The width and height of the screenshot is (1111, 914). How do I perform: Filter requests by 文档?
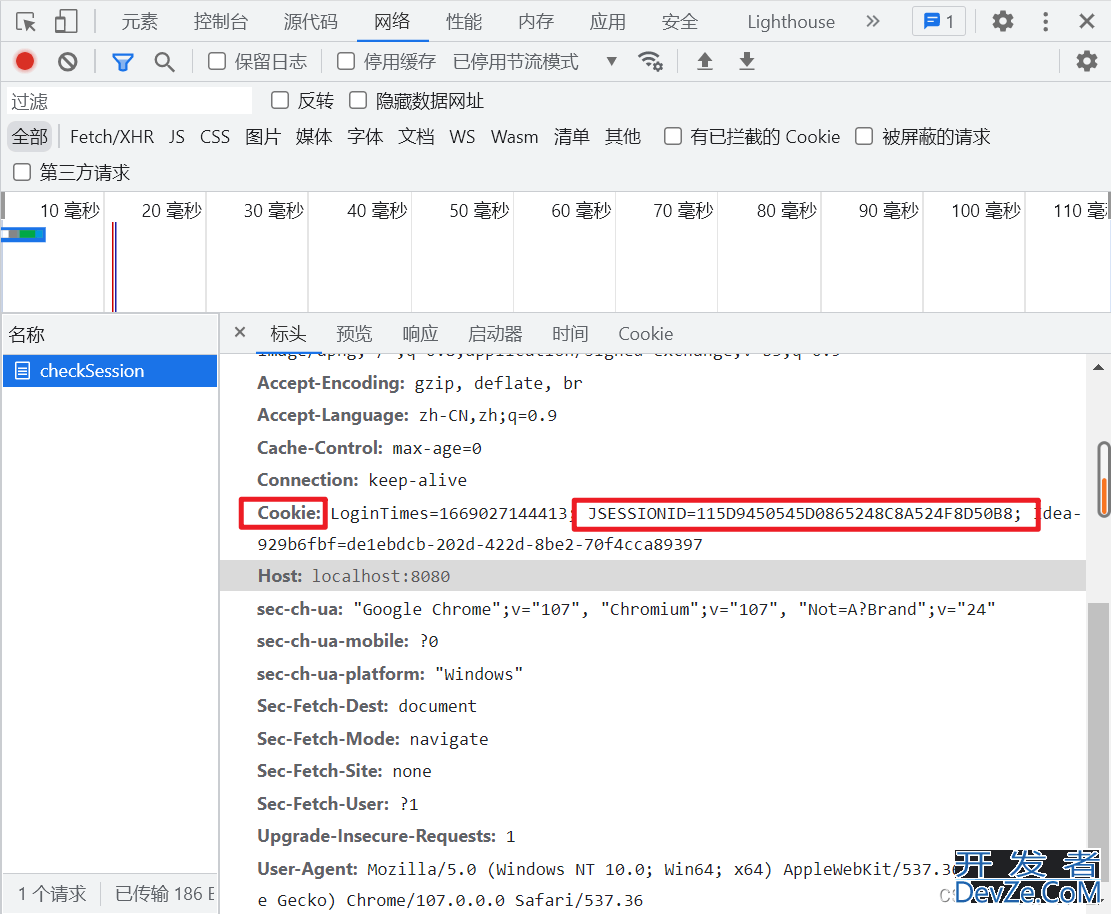(x=416, y=136)
